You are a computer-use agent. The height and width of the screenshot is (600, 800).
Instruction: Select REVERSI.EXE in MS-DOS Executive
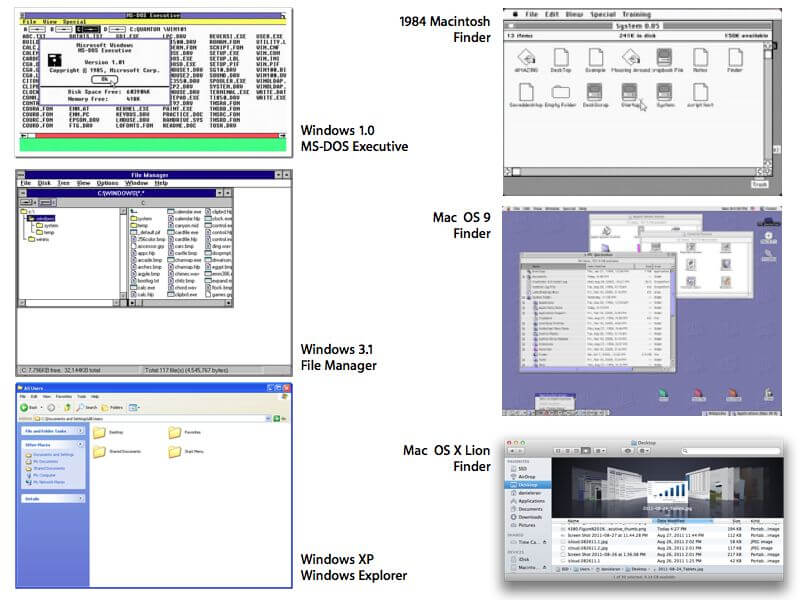(228, 36)
